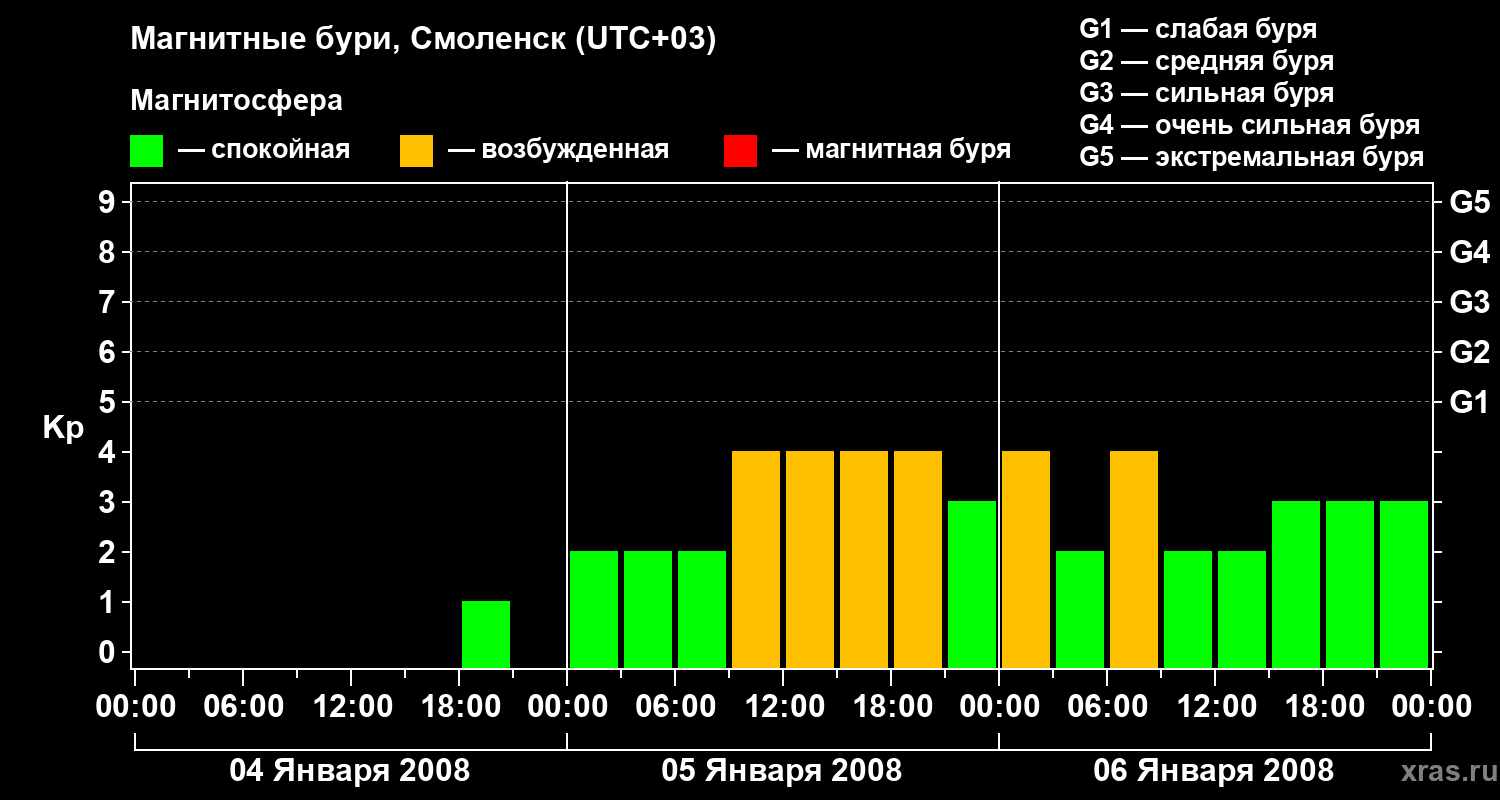Click the 05 Января 09:00–12:00 yellow bar
Screen dimensions: 1500x800
(x=756, y=559)
